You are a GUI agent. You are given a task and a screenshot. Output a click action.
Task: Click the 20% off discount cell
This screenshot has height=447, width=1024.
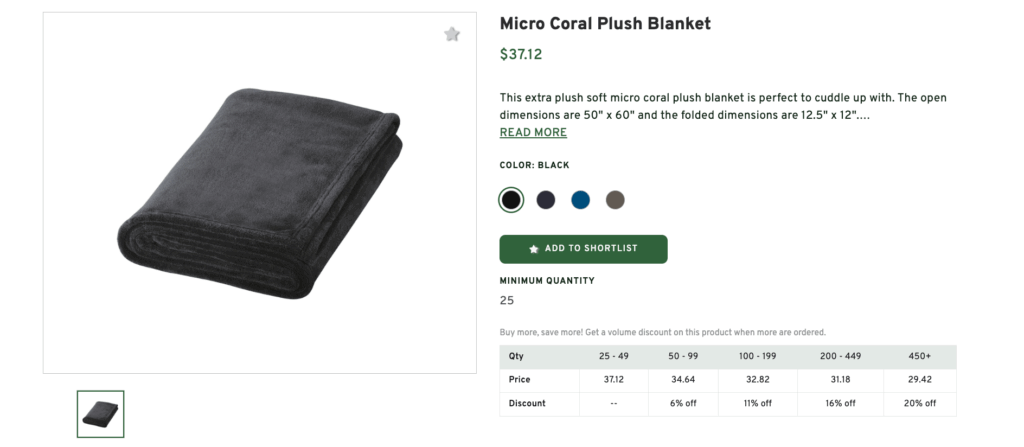pyautogui.click(x=920, y=403)
